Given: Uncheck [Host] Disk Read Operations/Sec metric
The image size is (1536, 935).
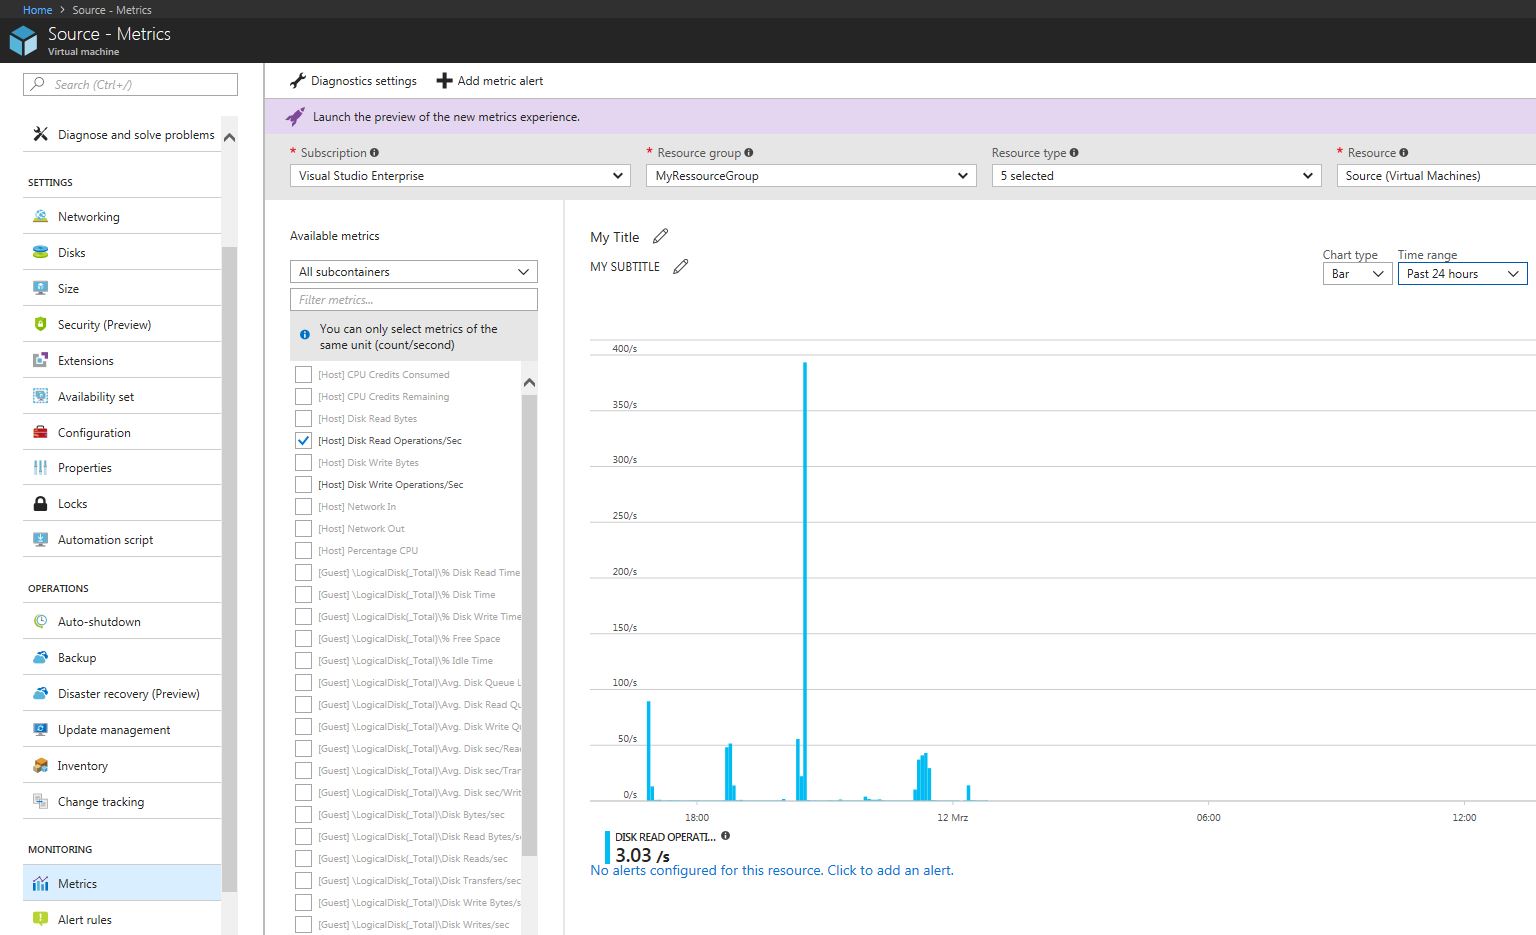Looking at the screenshot, I should click(304, 440).
